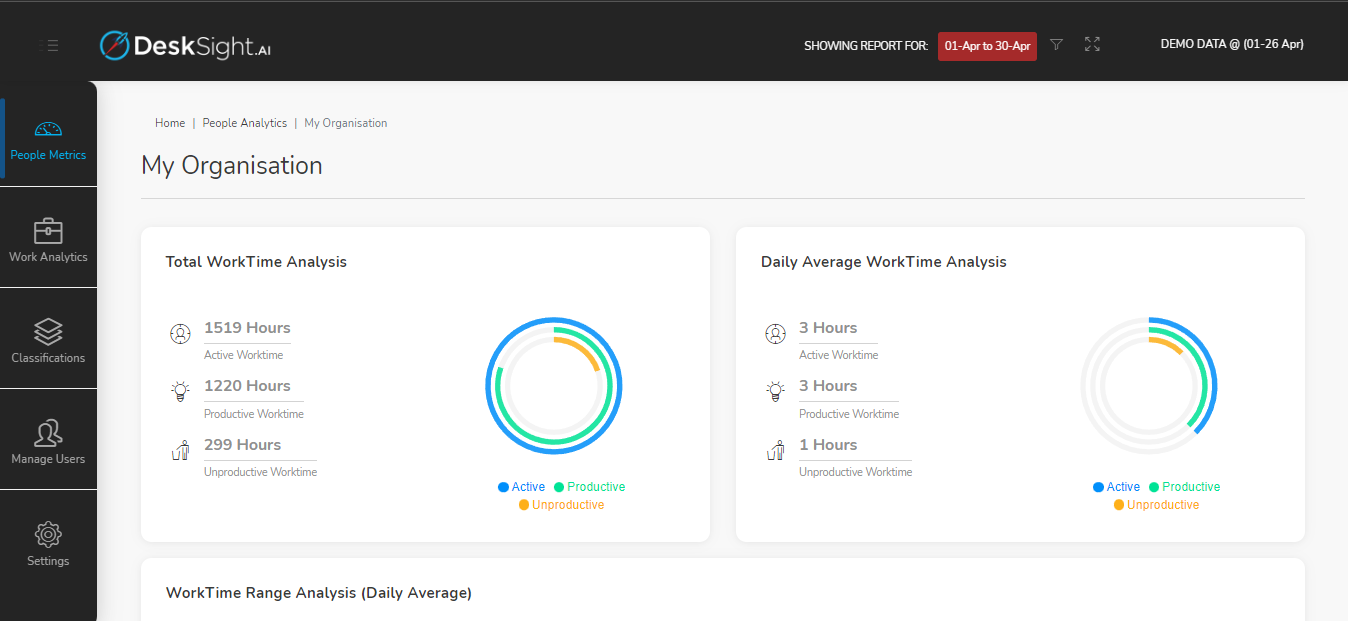
Task: Click the filter funnel icon in the header
Action: tap(1056, 45)
